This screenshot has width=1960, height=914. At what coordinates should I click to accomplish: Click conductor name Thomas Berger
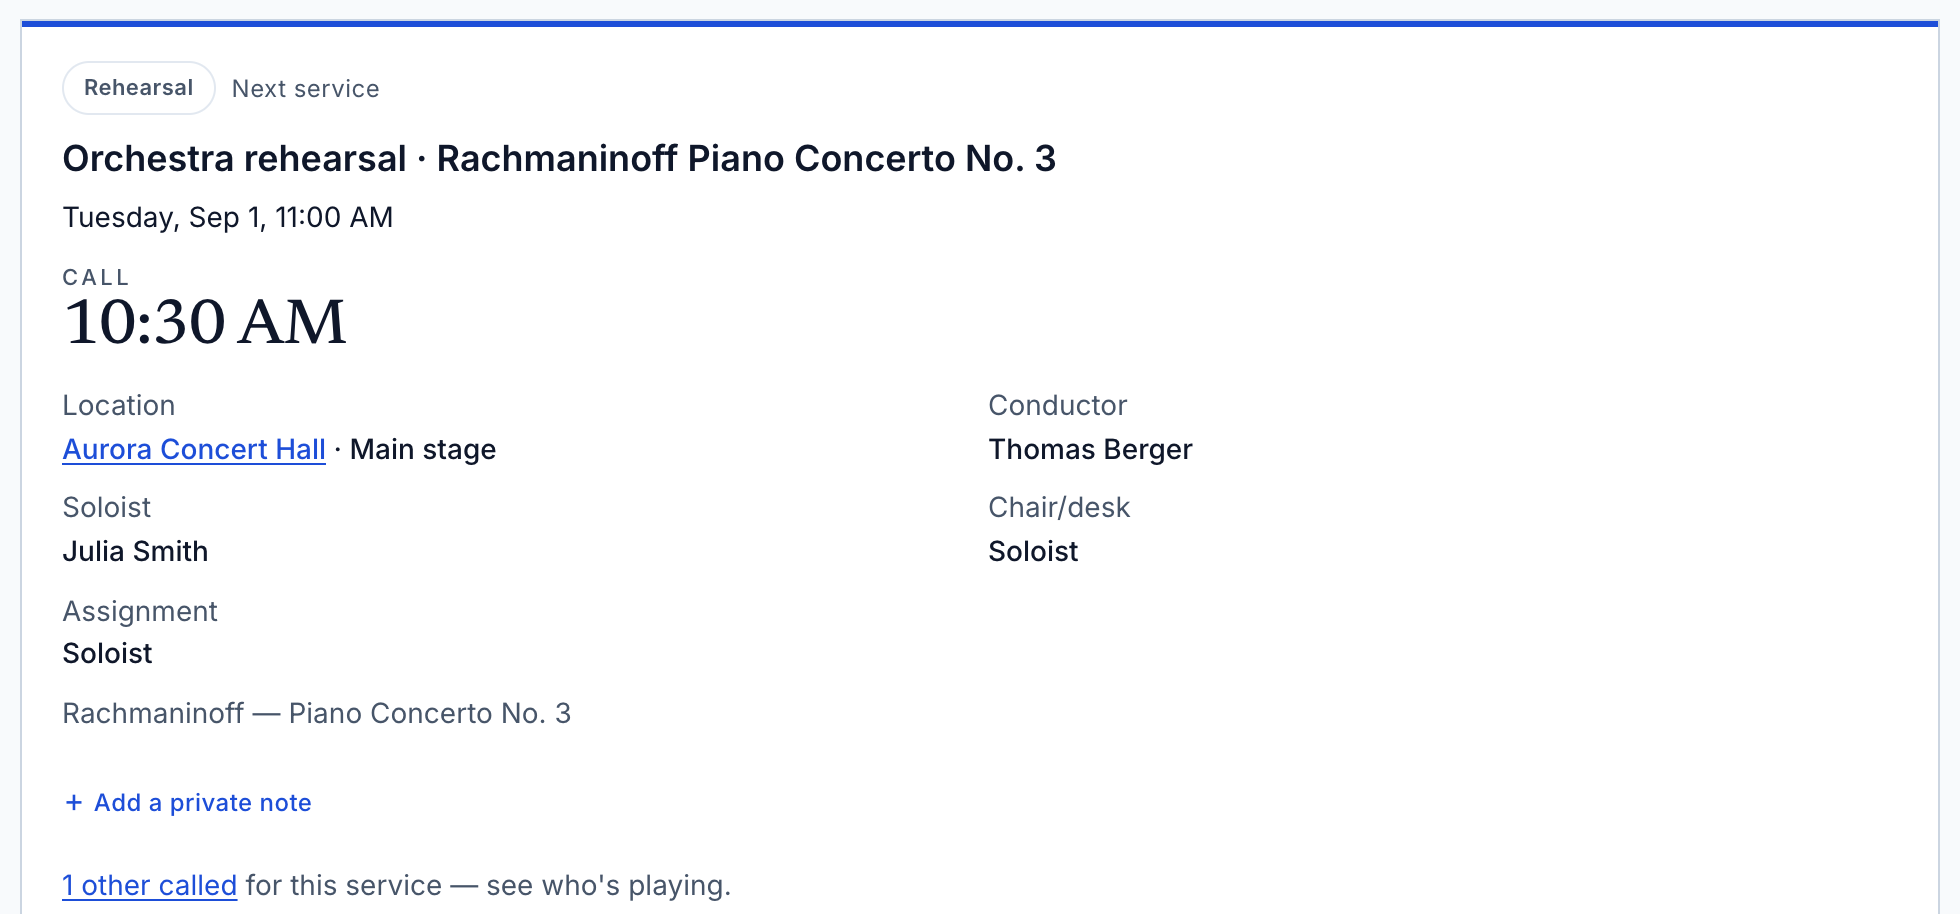point(1090,450)
